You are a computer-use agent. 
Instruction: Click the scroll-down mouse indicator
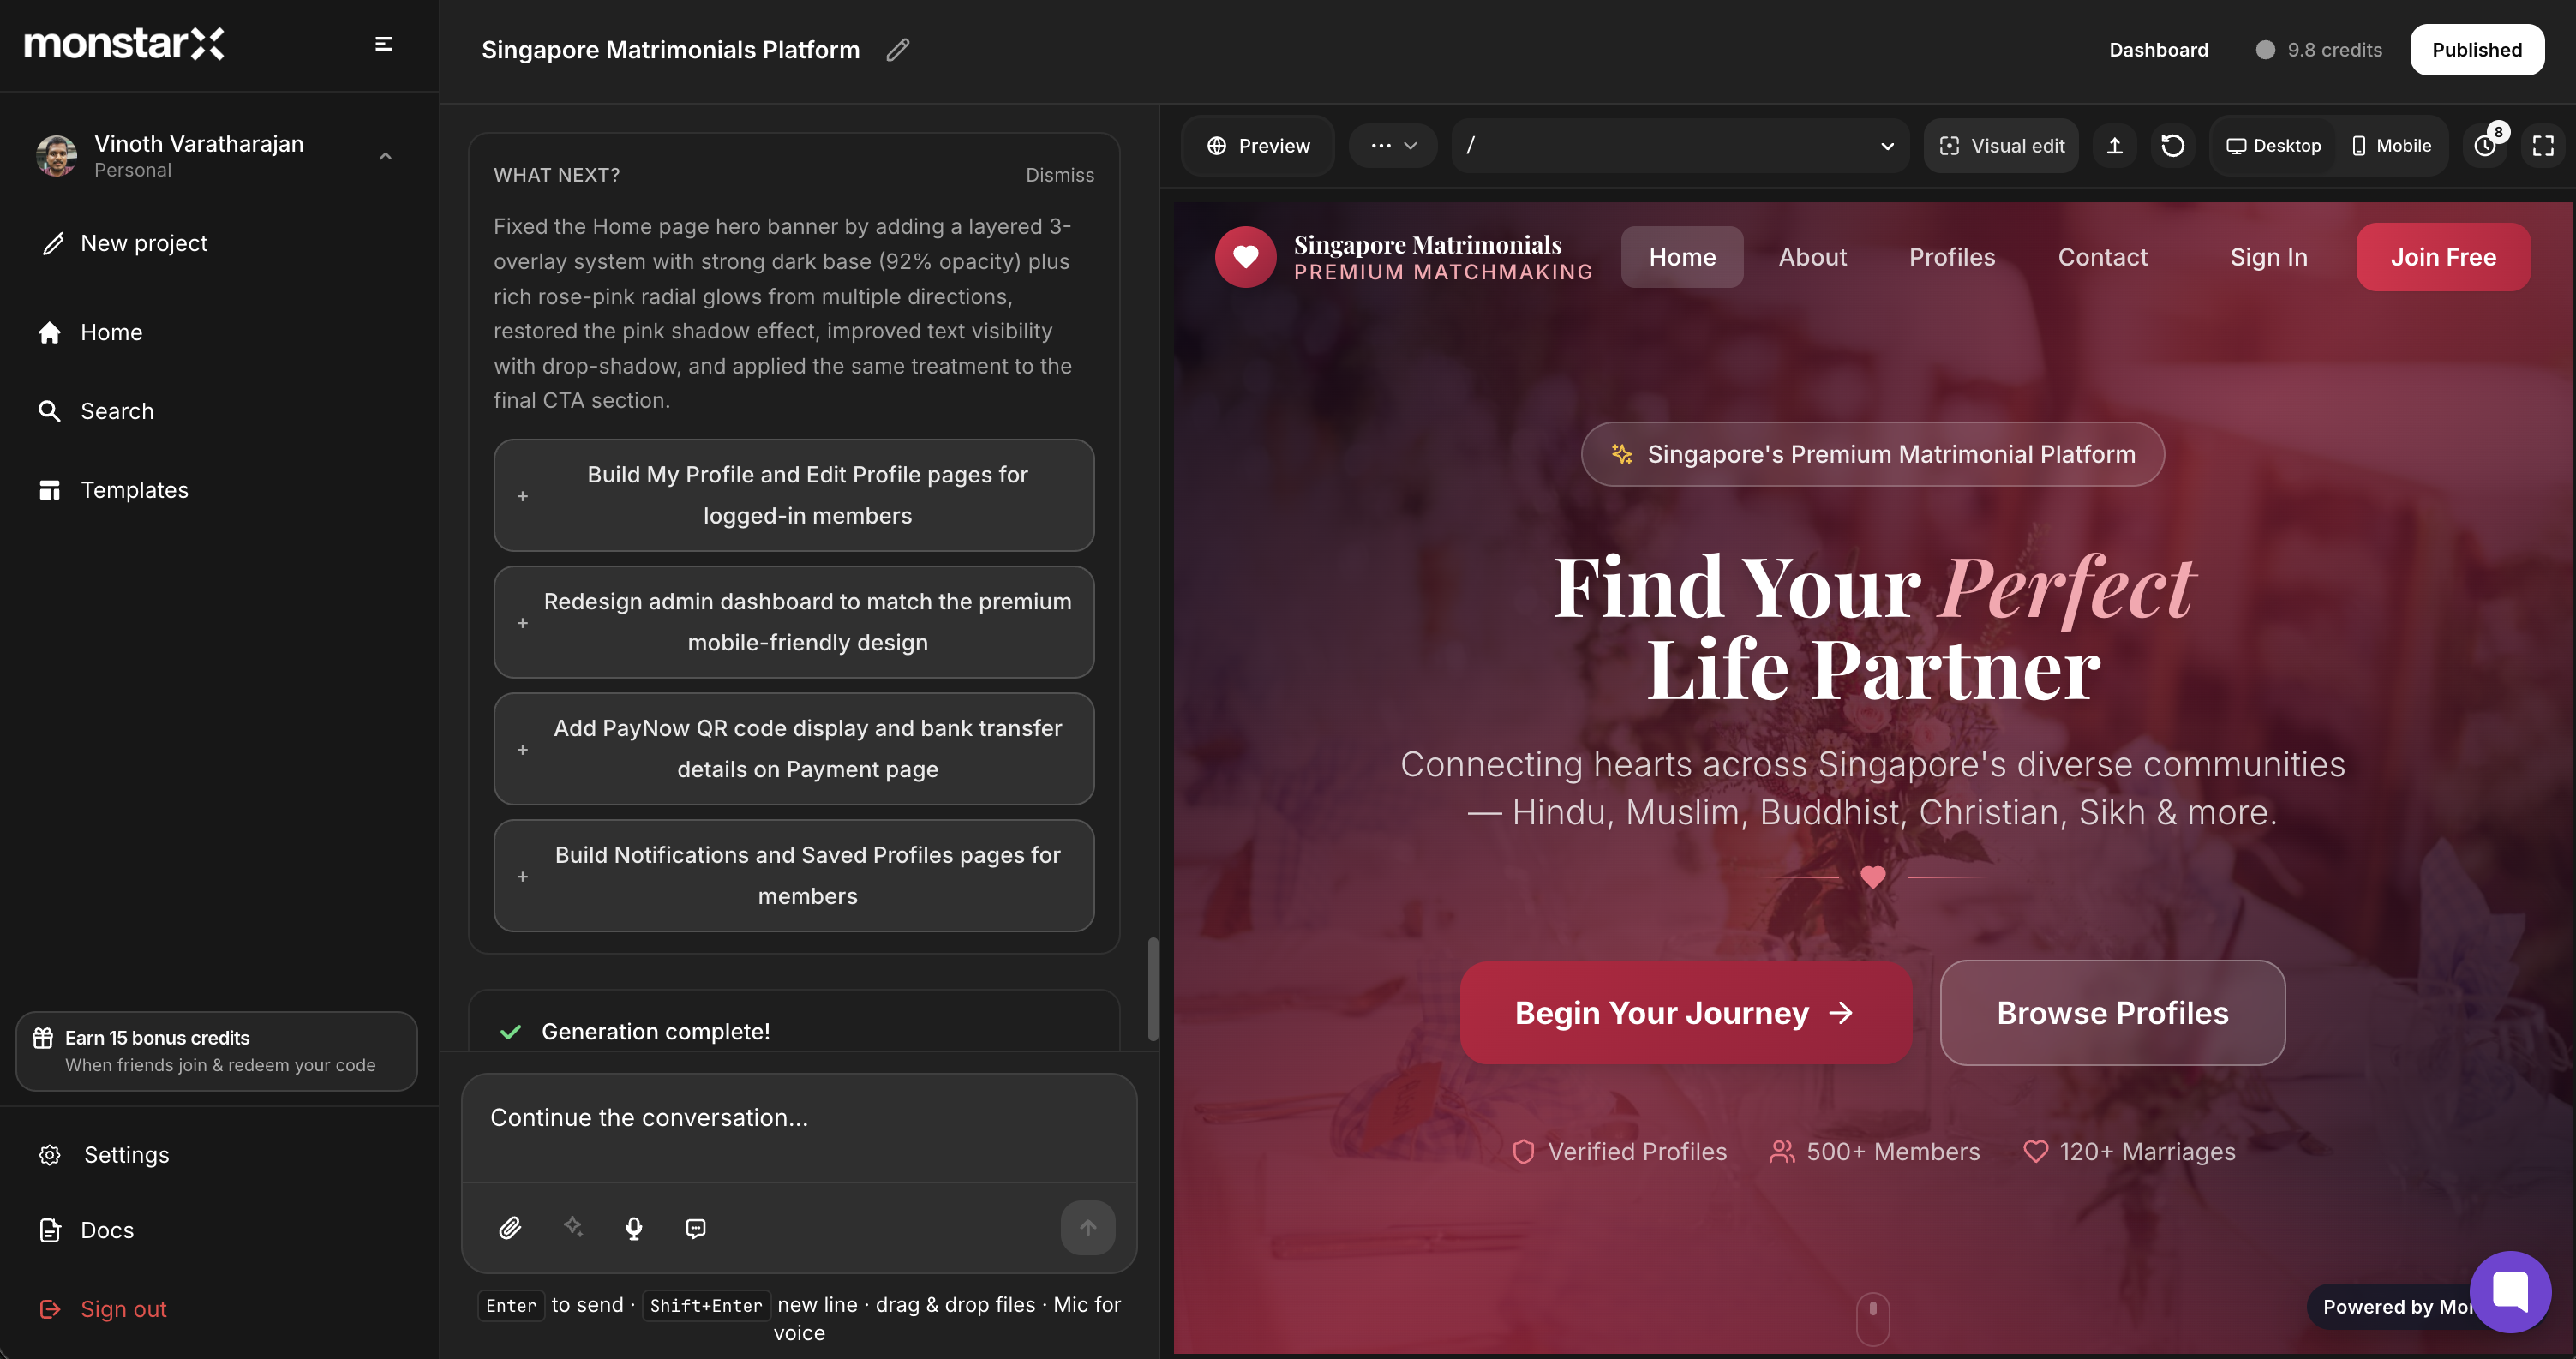pos(1872,1319)
